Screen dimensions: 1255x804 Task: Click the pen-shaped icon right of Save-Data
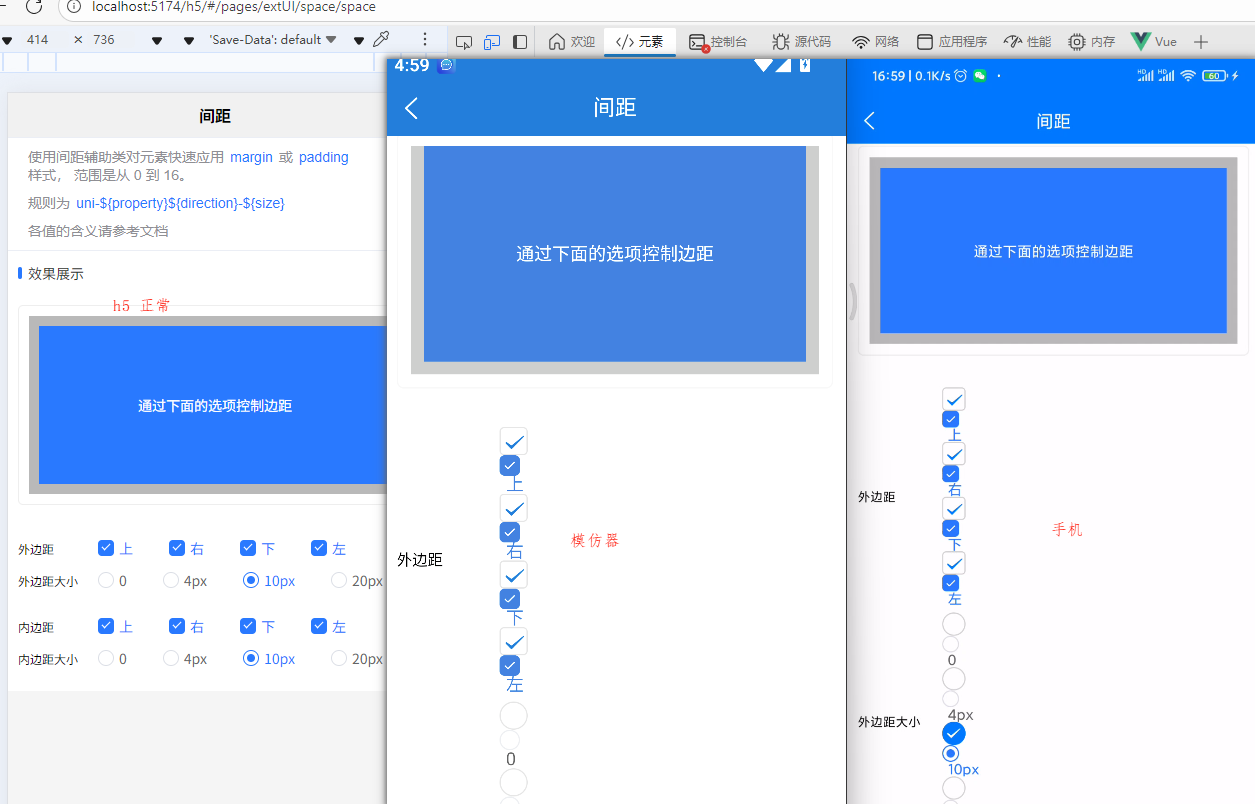[381, 40]
